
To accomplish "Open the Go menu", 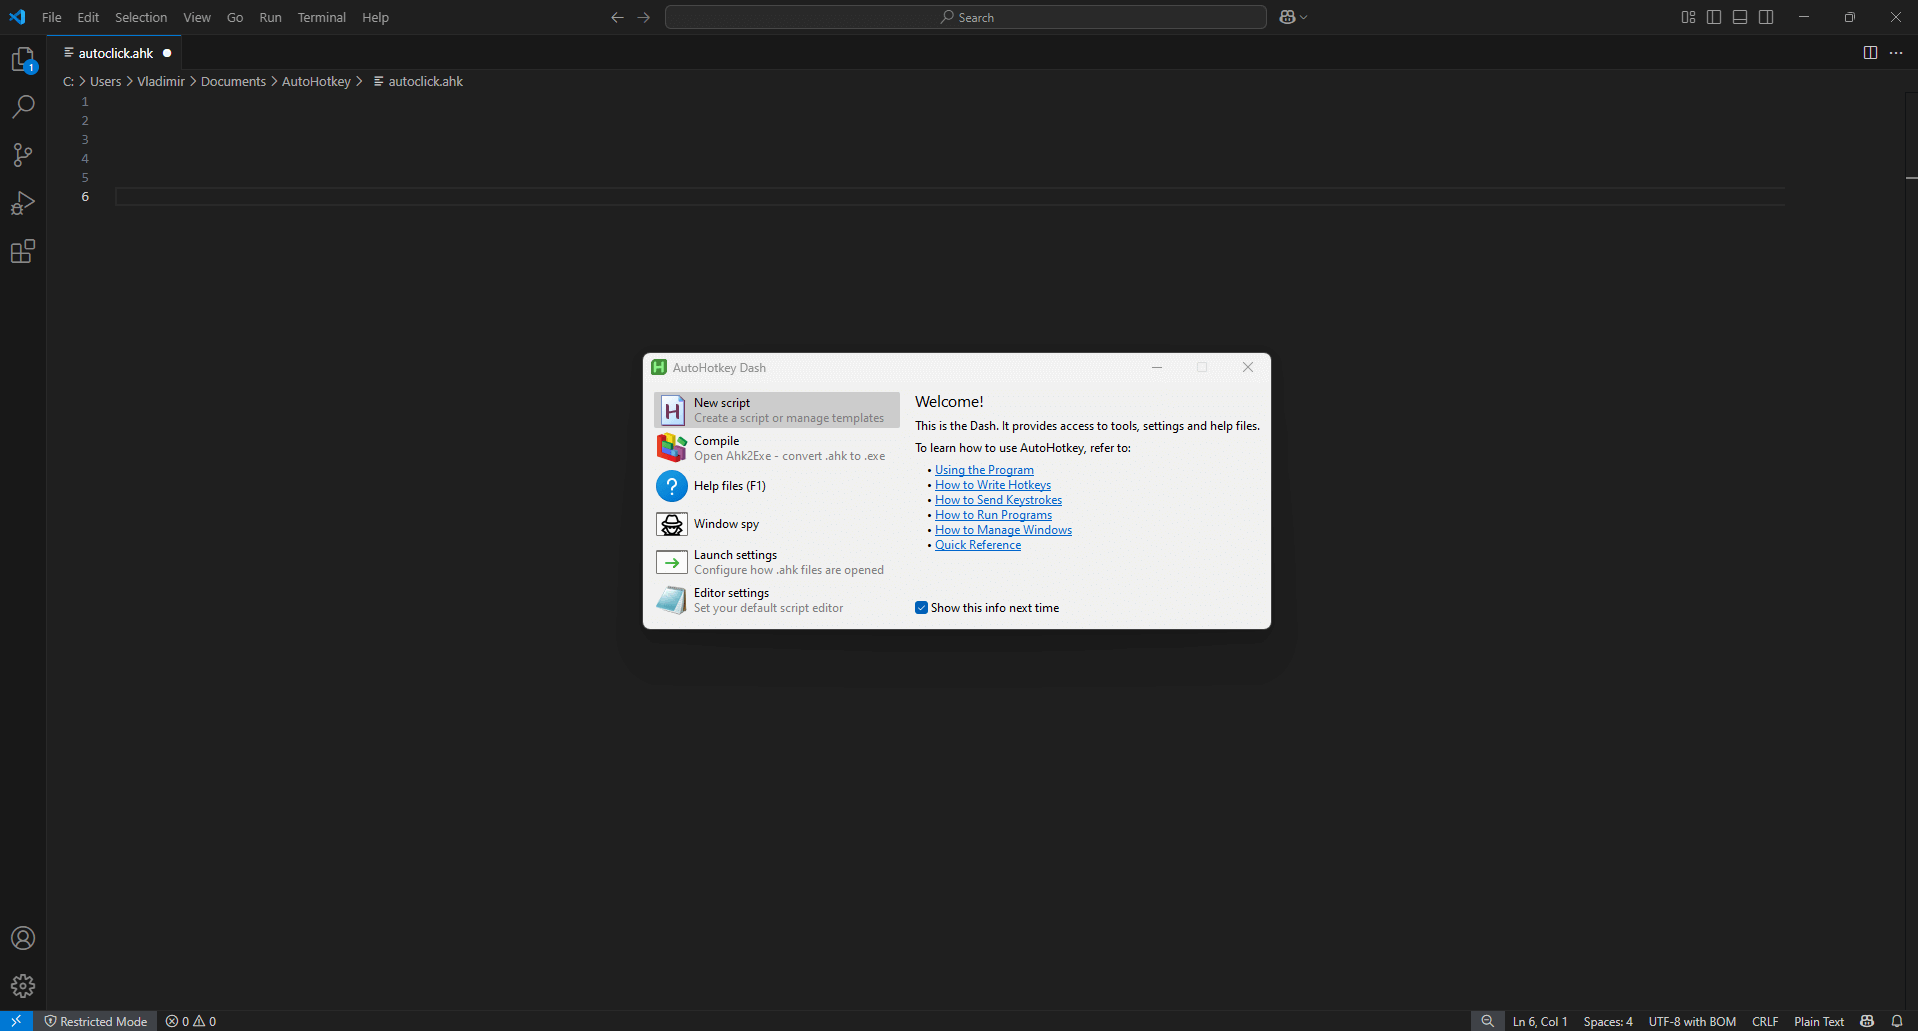I will 235,17.
